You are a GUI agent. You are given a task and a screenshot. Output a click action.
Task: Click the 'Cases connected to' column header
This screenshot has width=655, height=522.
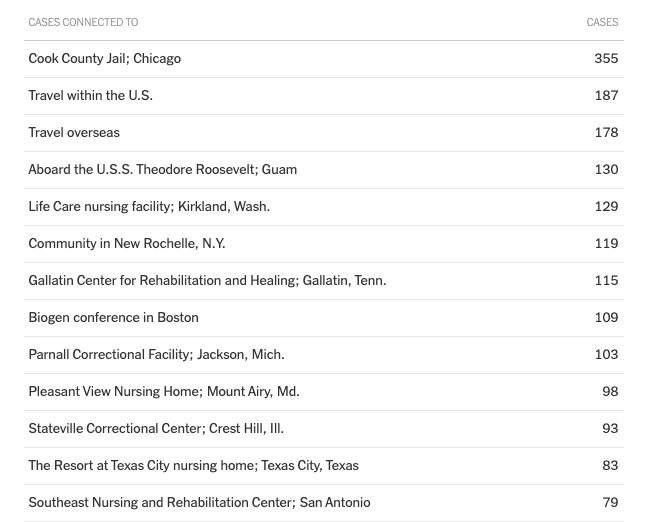point(83,22)
